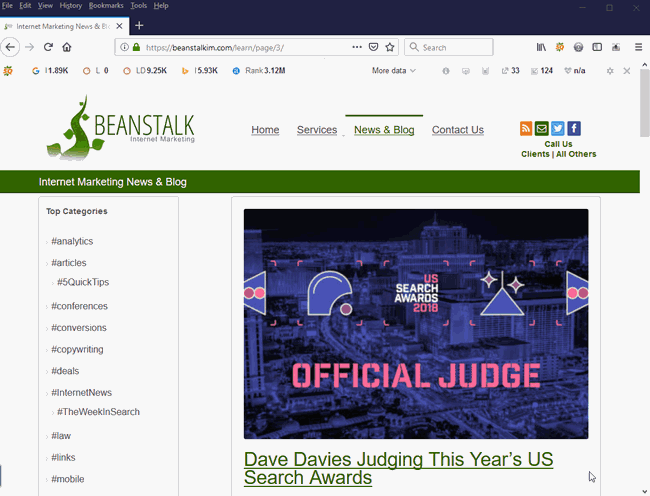Click the vertical page scrollbar thumb
This screenshot has width=650, height=496.
coord(645,103)
